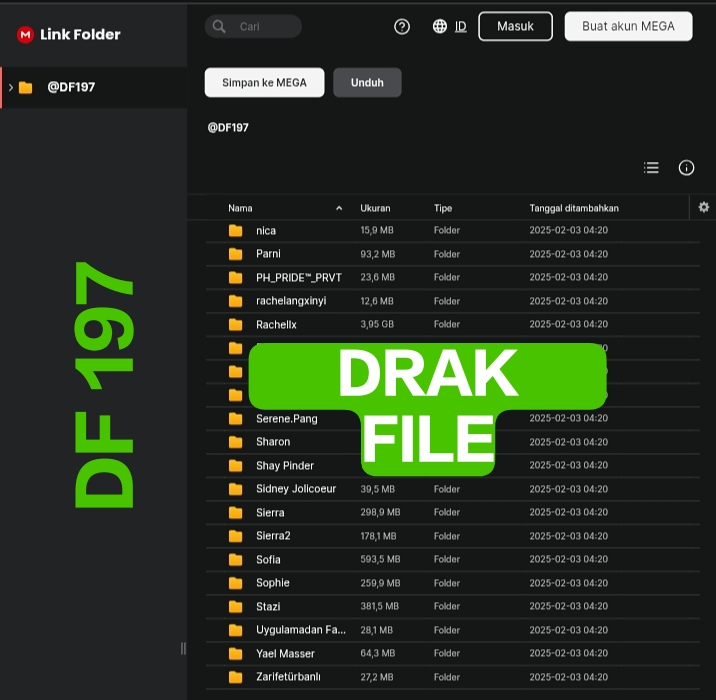Screen dimensions: 716x700
Task: Open the Uygulamadan Fa... folder name
Action: pos(300,630)
